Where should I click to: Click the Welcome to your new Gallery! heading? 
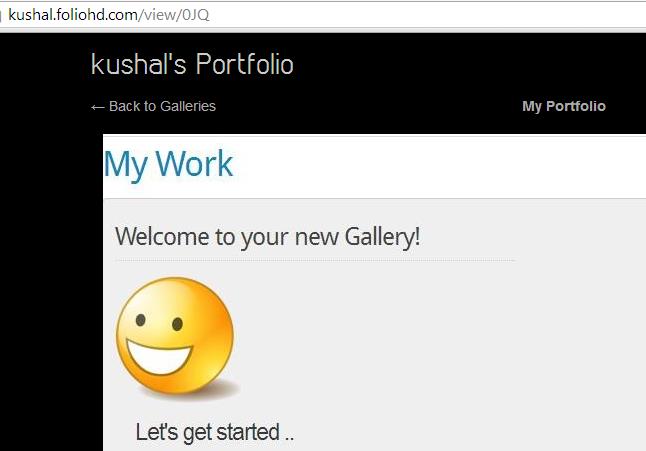(x=267, y=237)
